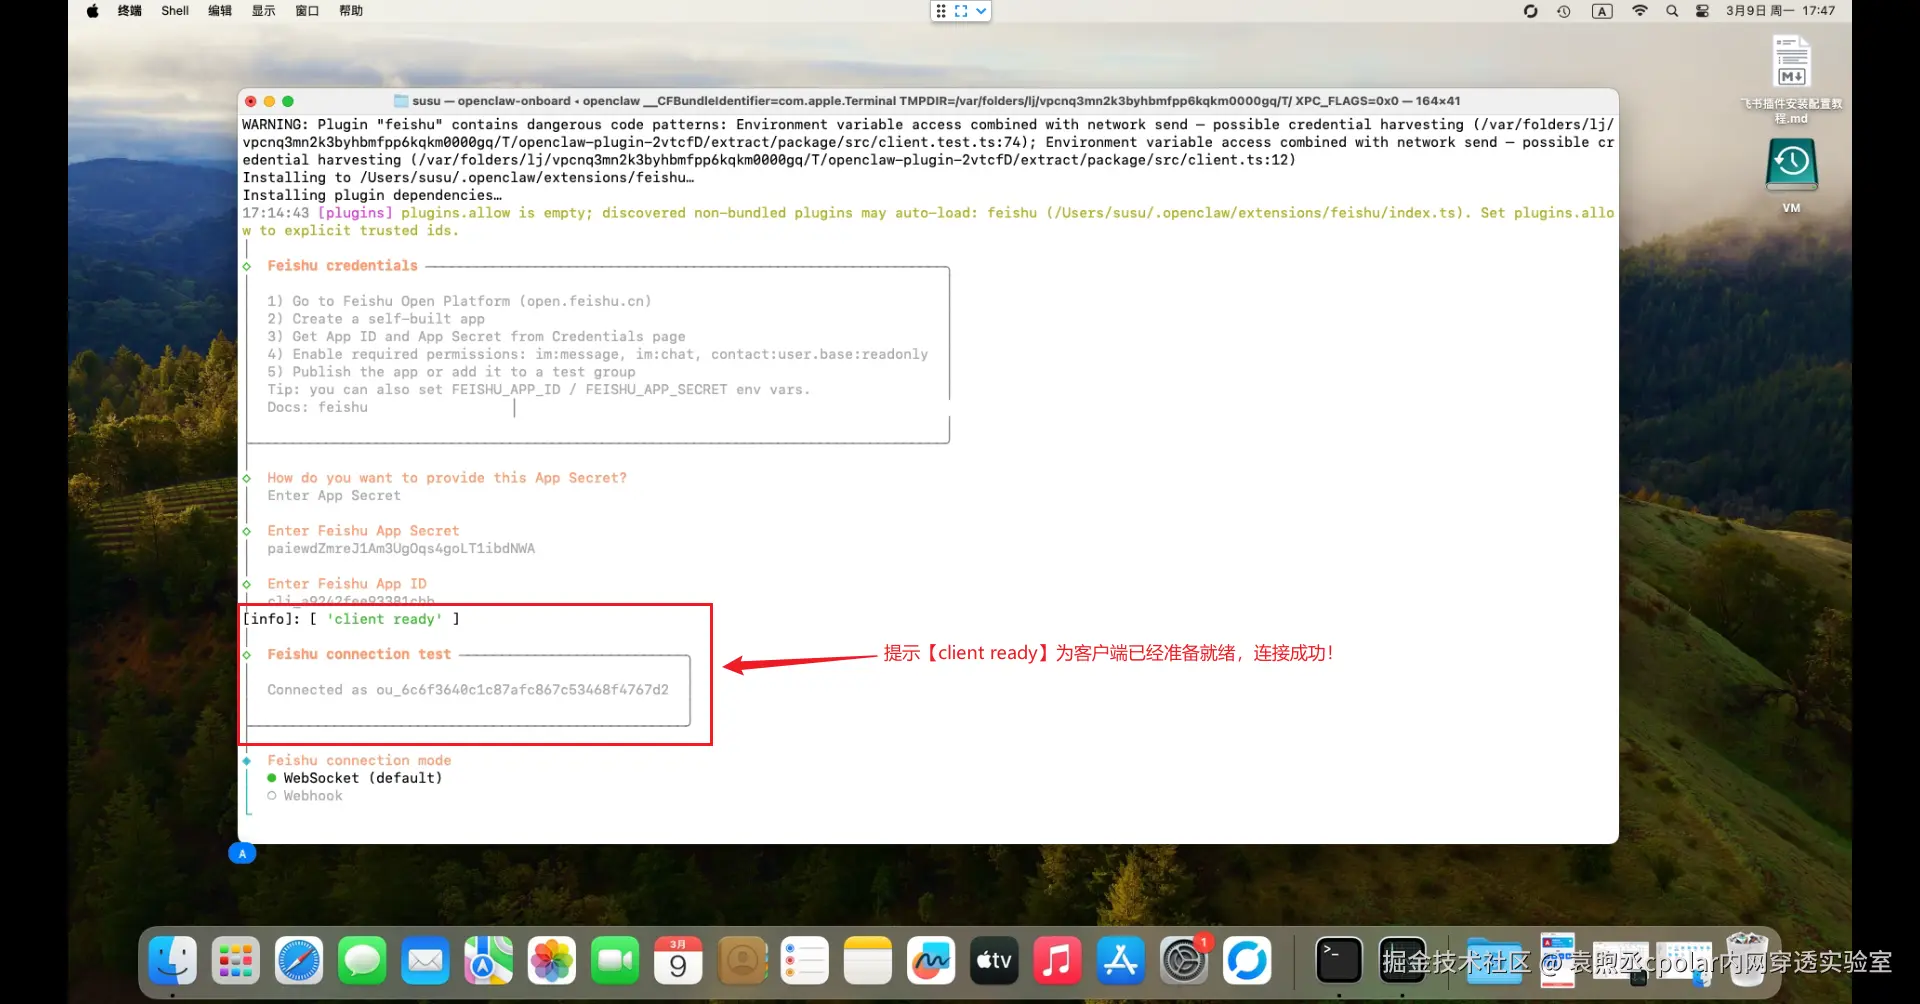Viewport: 1920px width, 1004px height.
Task: Open the Mail app in Dock
Action: pos(425,961)
